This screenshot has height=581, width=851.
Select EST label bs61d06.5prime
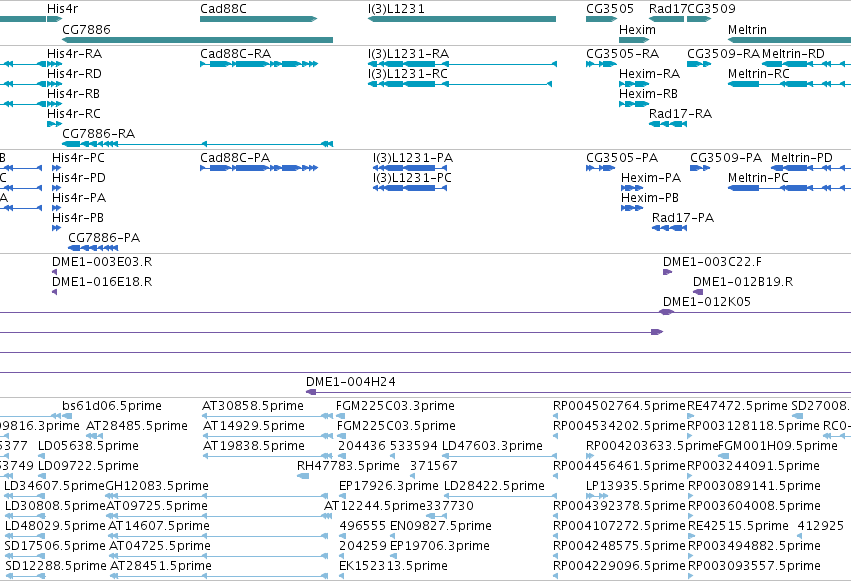coord(112,406)
